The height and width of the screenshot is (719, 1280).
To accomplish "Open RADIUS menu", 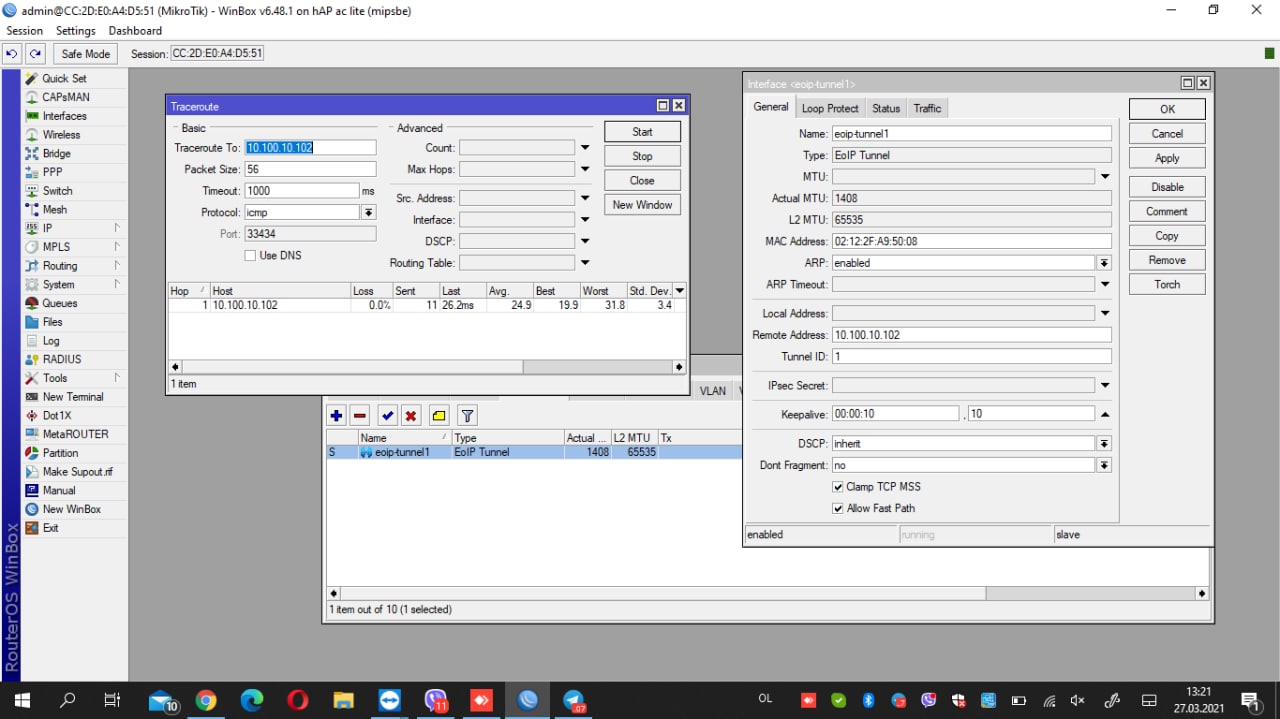I will [62, 359].
